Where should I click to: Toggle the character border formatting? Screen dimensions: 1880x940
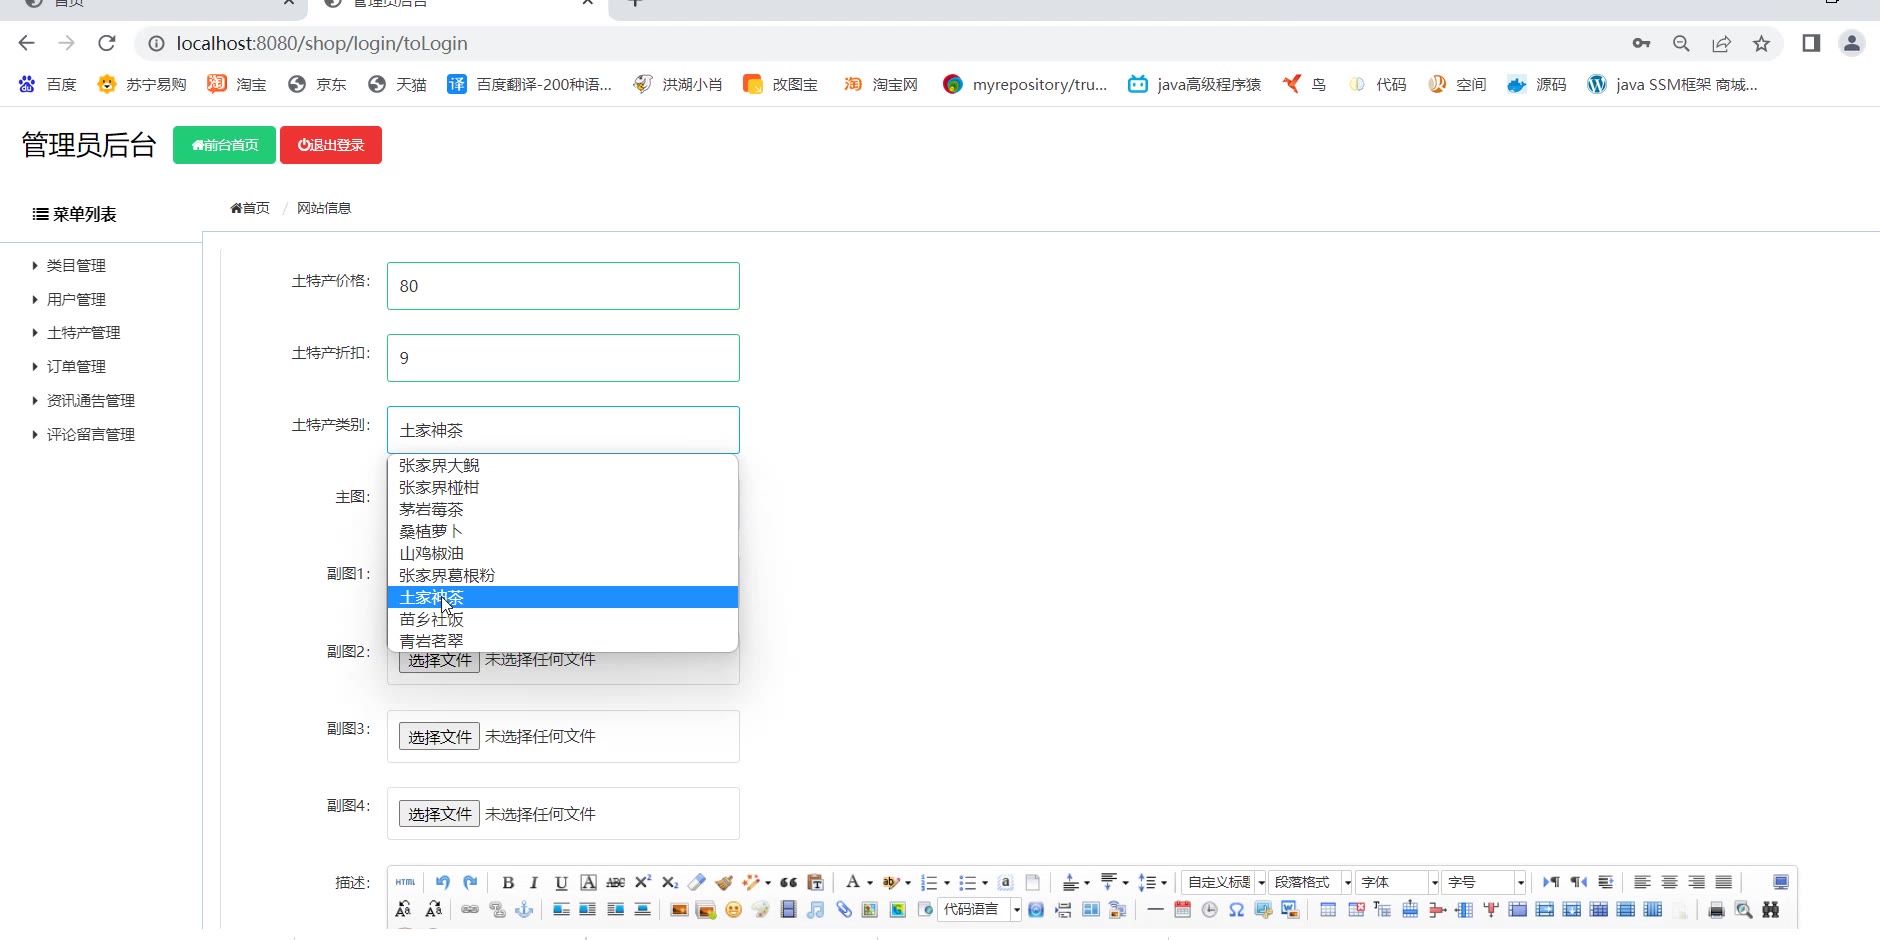589,882
